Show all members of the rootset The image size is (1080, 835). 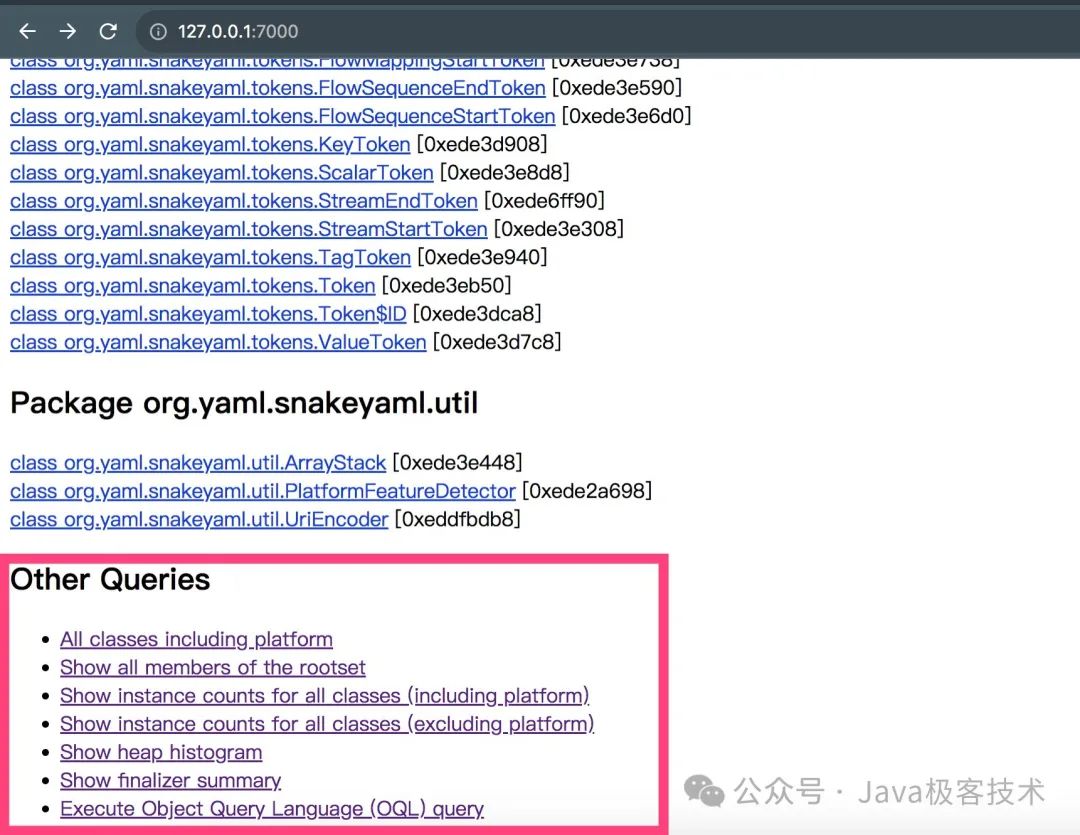pyautogui.click(x=212, y=668)
